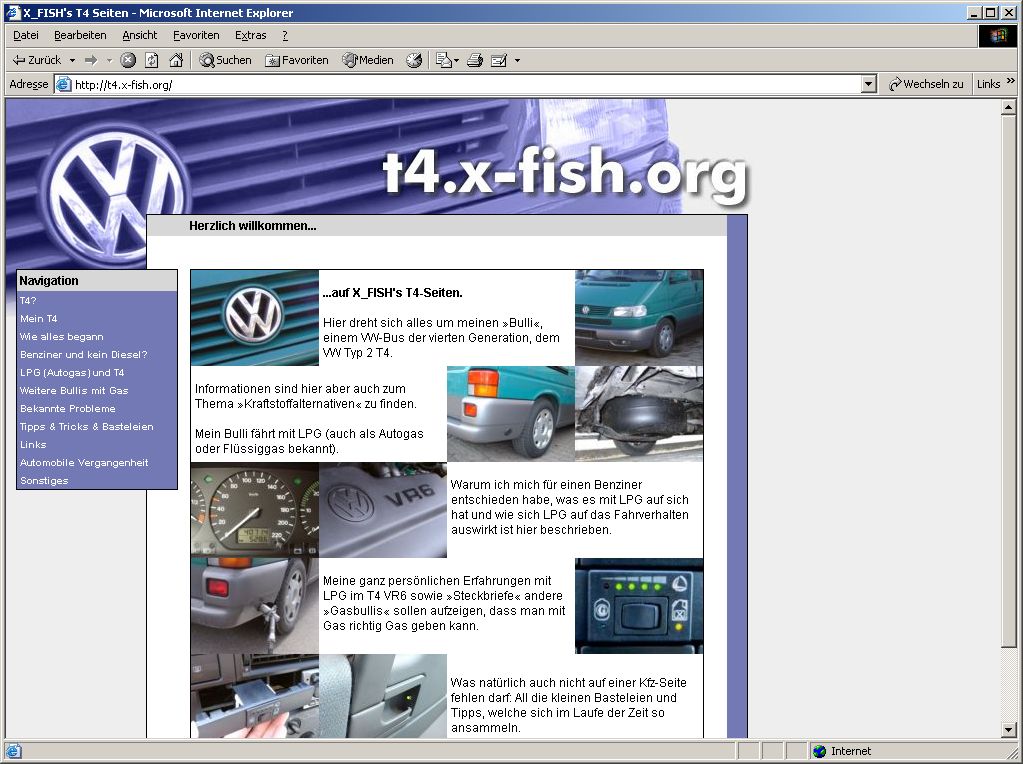Click the green T4 van front photo
This screenshot has width=1023, height=764.
(x=639, y=318)
